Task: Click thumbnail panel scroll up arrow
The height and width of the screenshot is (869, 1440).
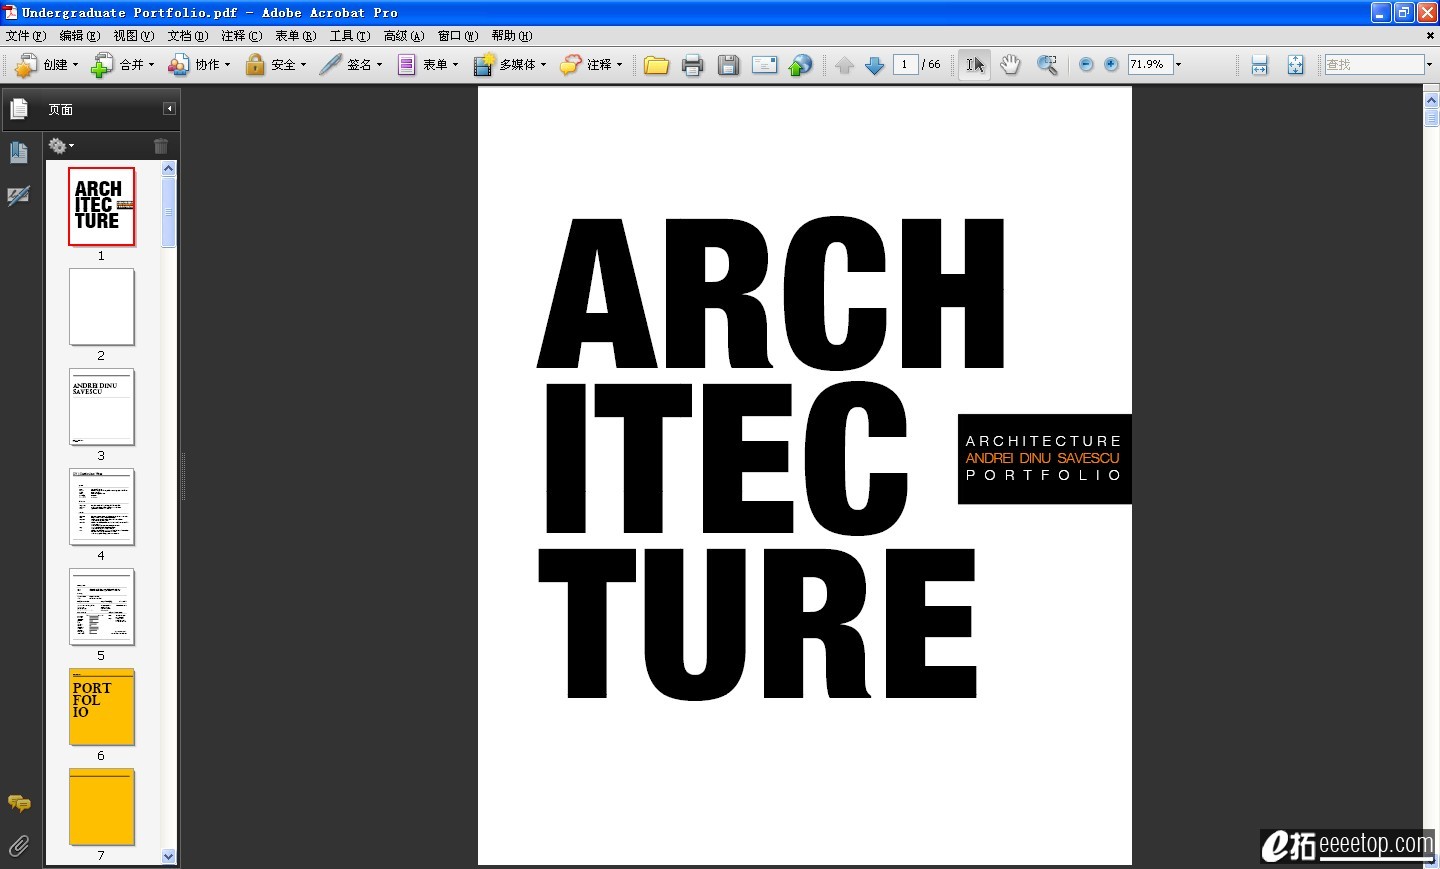Action: click(x=168, y=169)
